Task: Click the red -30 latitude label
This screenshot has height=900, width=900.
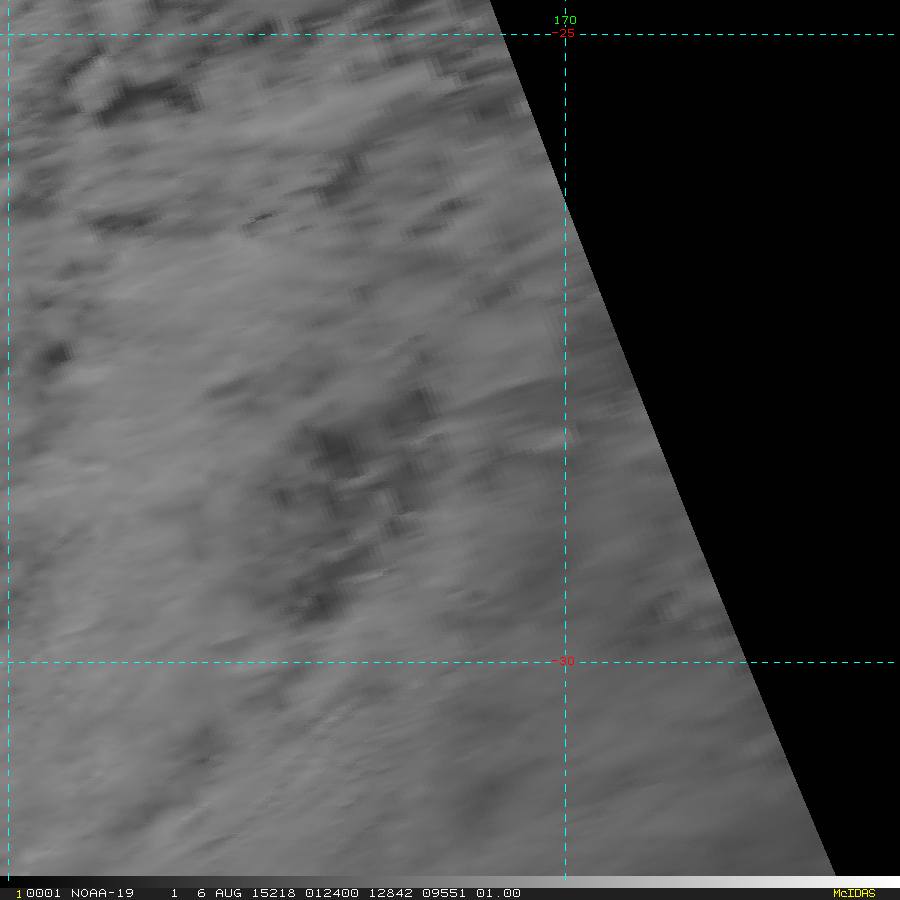Action: tap(564, 662)
